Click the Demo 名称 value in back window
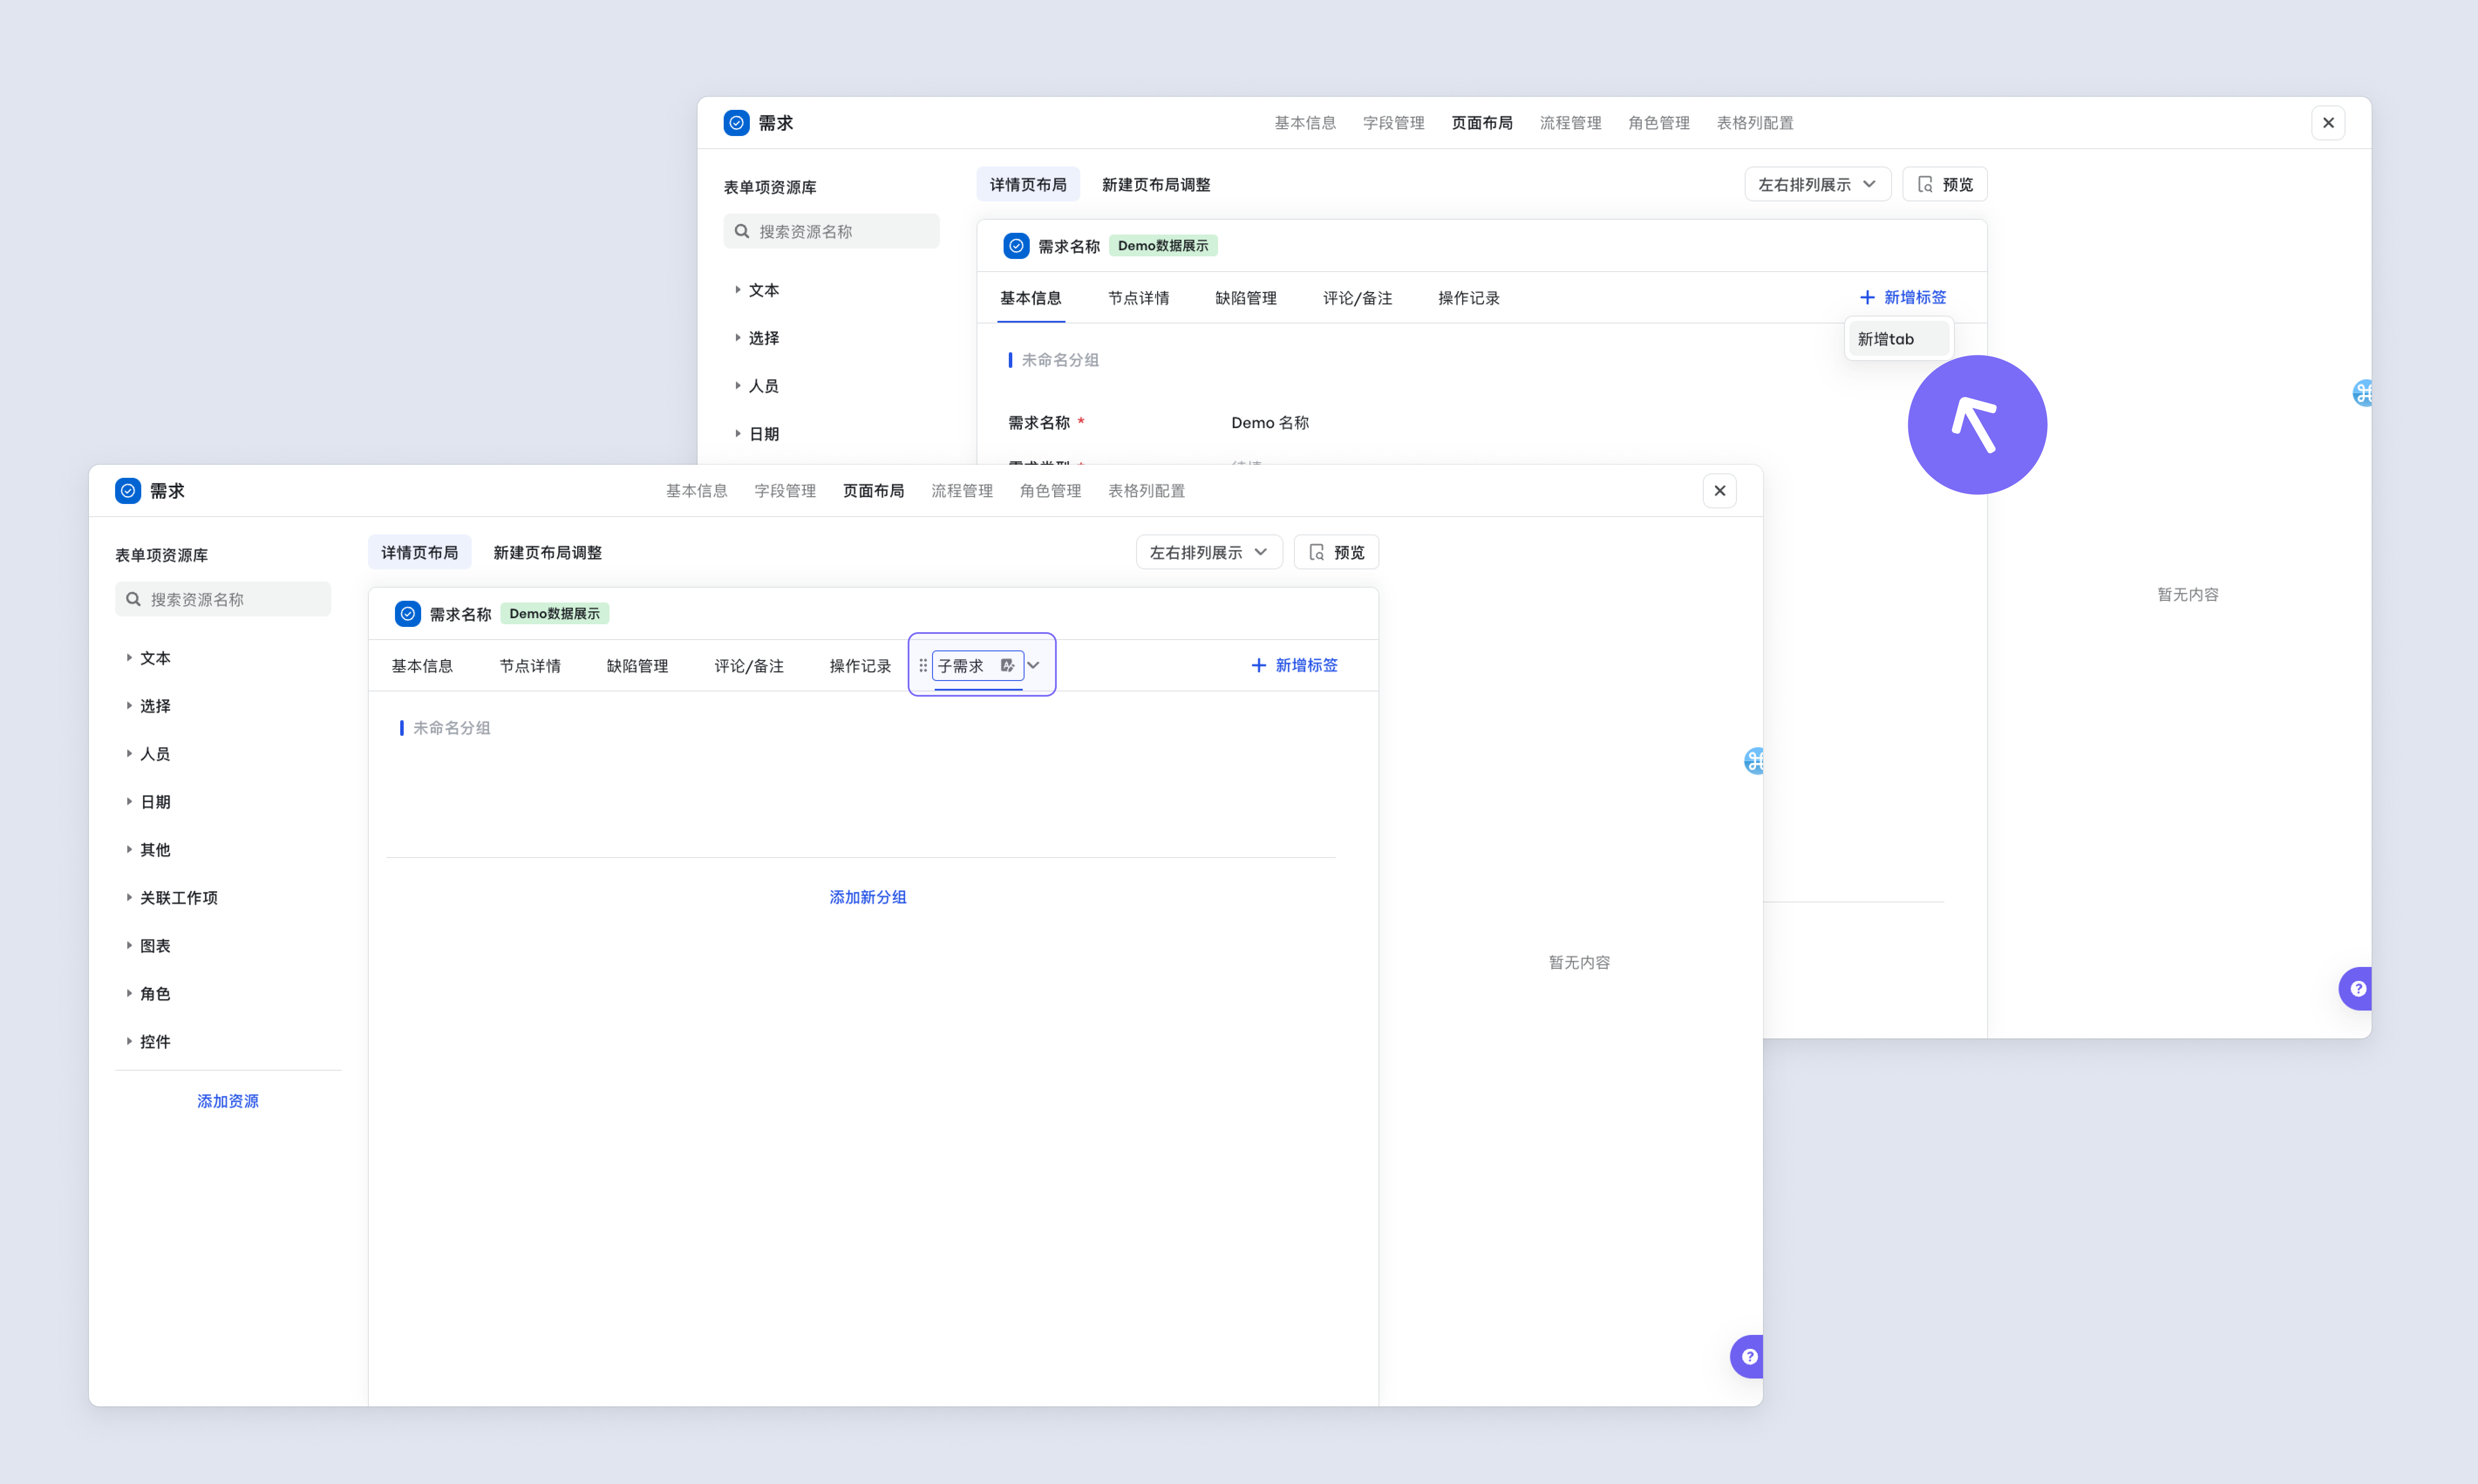 point(1270,423)
